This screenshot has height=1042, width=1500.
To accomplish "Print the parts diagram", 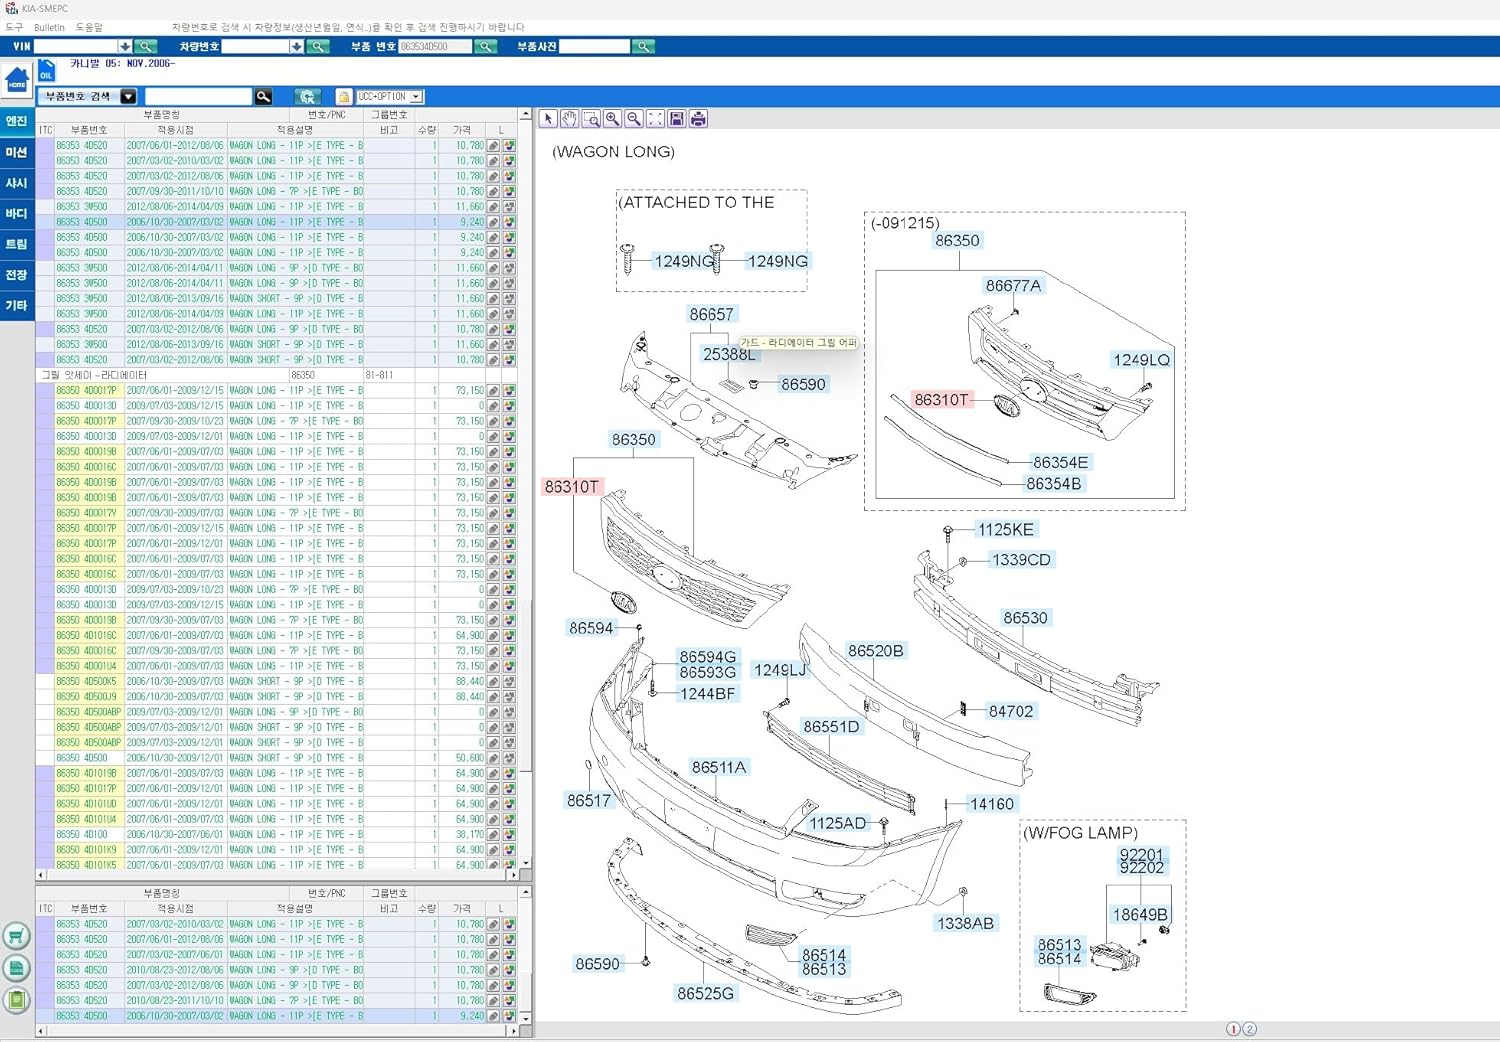I will click(698, 119).
